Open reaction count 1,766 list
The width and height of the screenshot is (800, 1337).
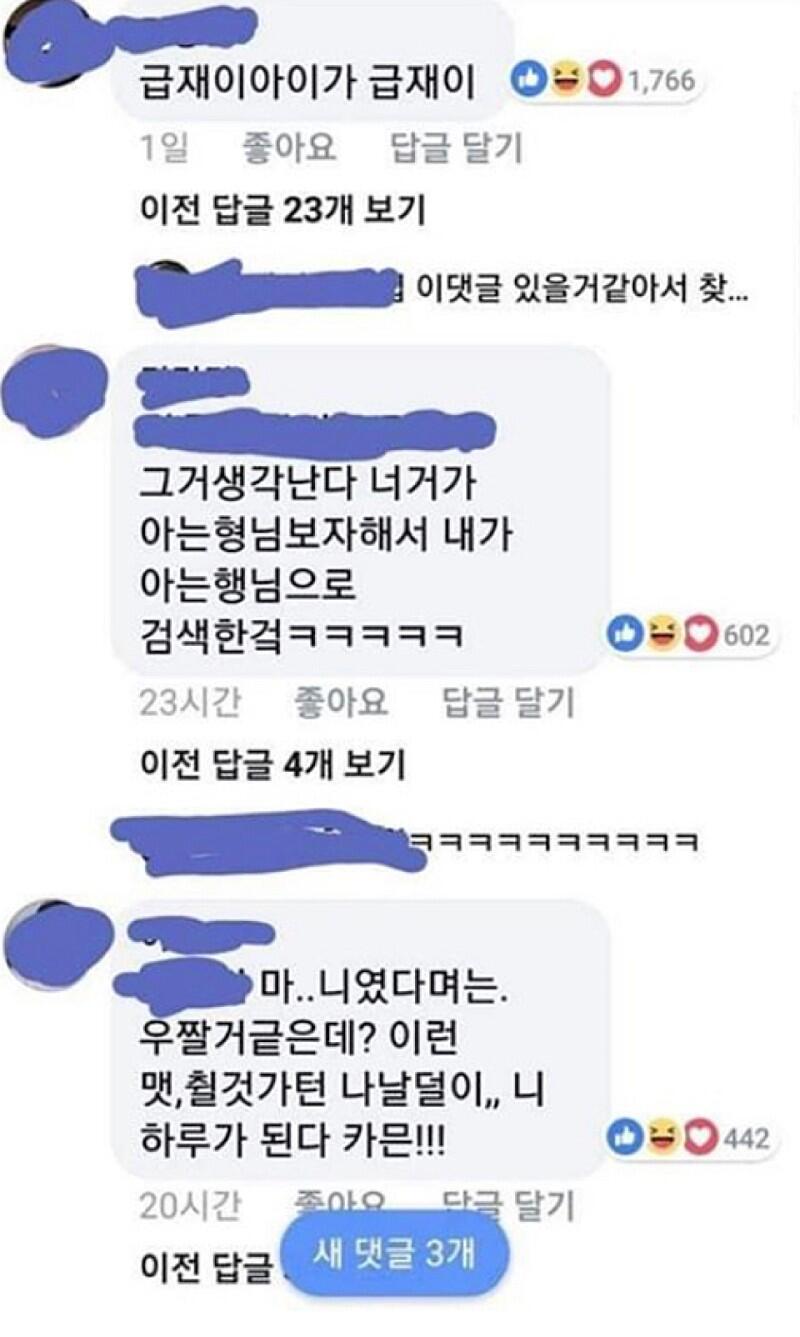660,80
